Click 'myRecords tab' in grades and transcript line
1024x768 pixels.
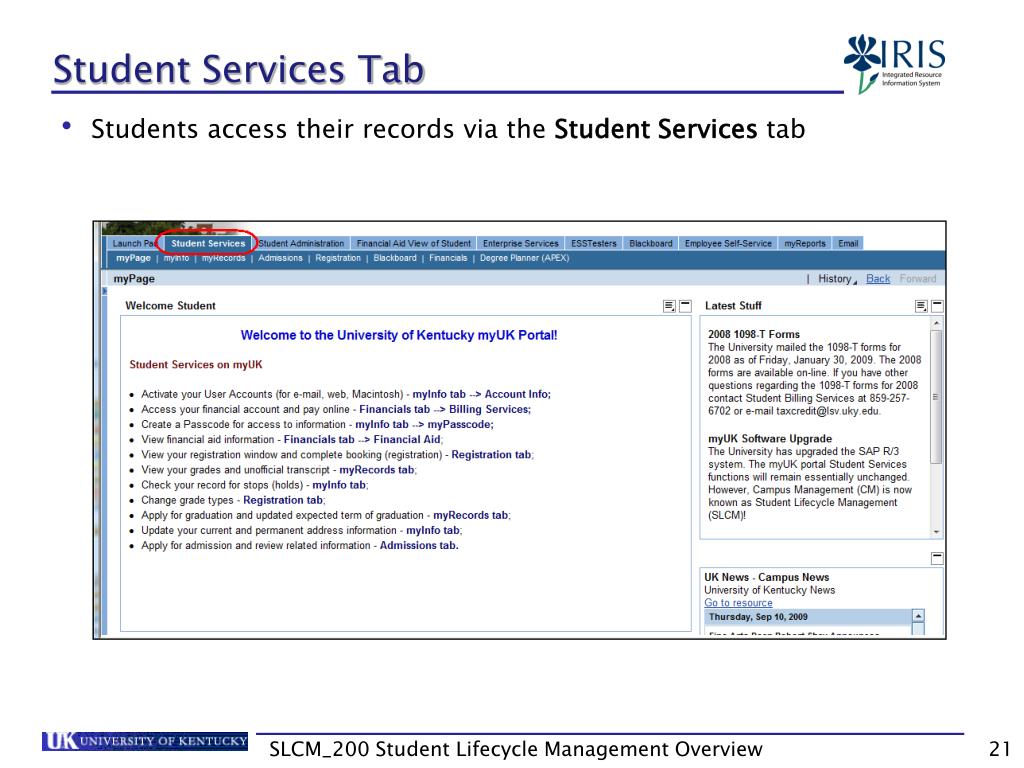(x=377, y=470)
